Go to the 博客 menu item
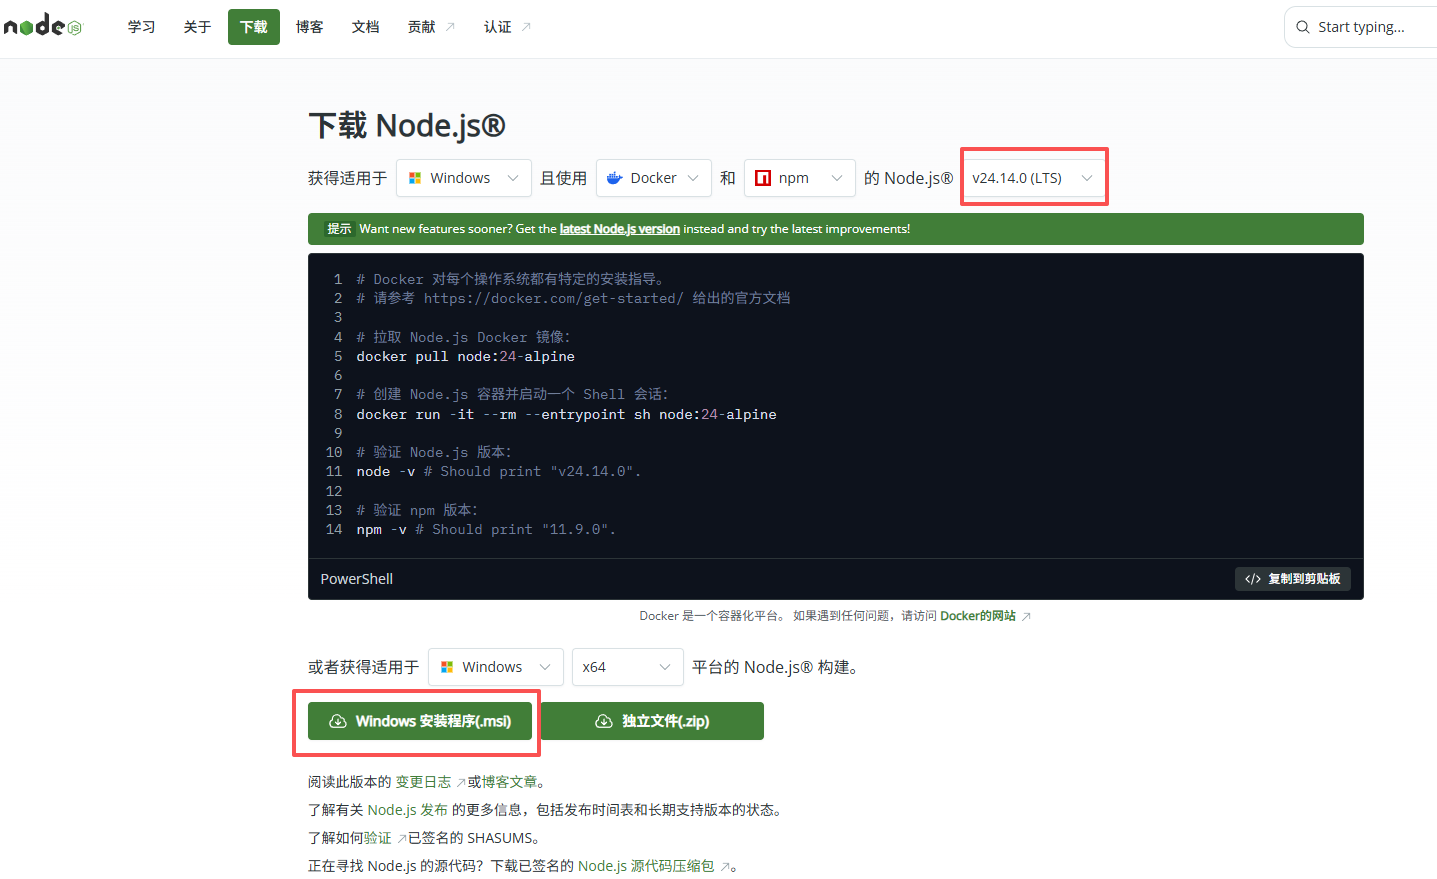Viewport: 1437px width, 879px height. tap(309, 27)
